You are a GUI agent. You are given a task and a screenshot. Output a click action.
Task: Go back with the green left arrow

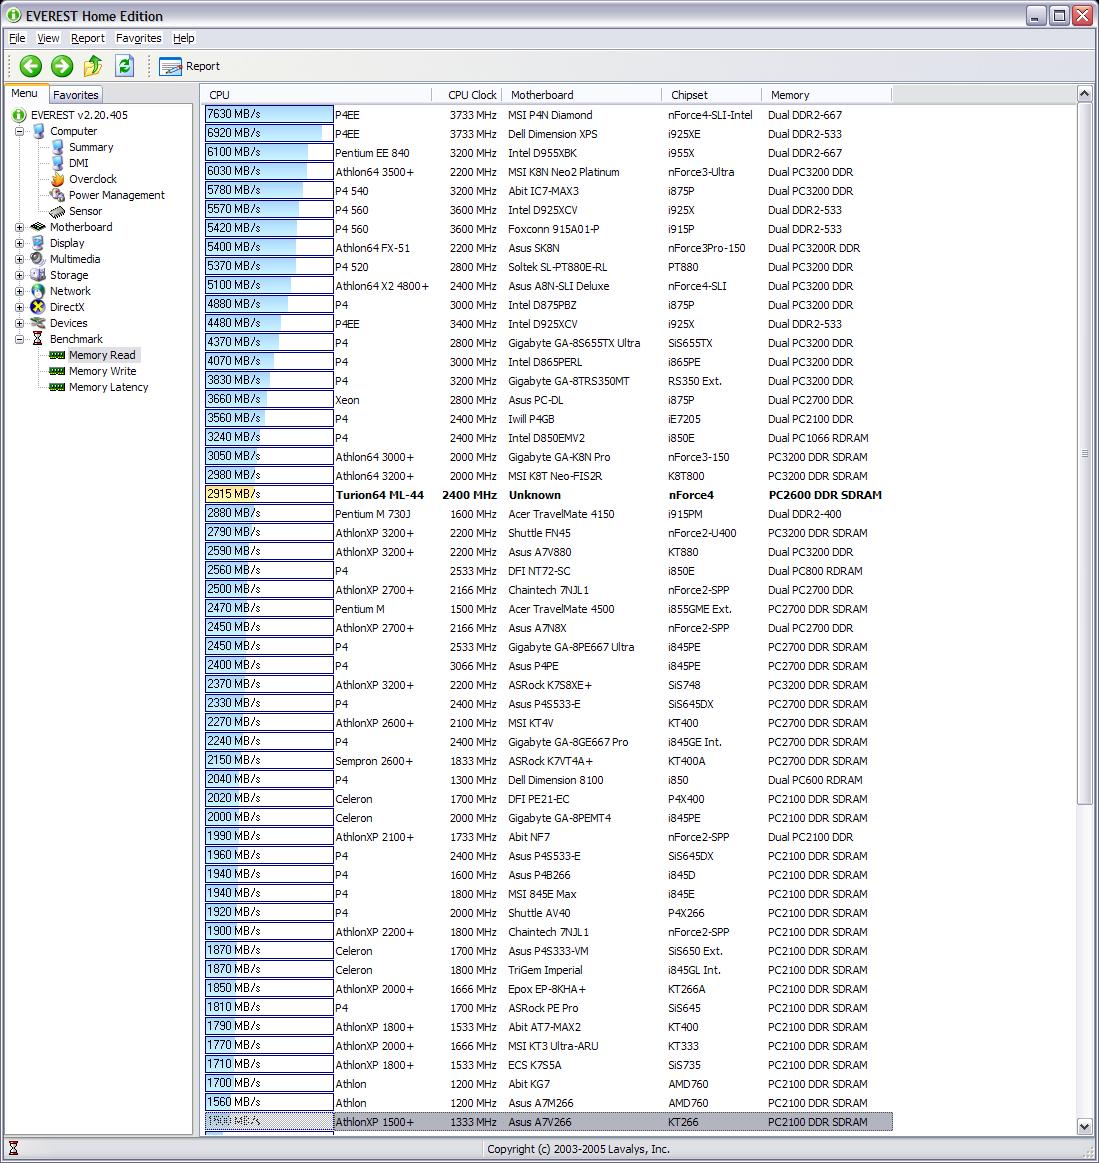coord(30,66)
